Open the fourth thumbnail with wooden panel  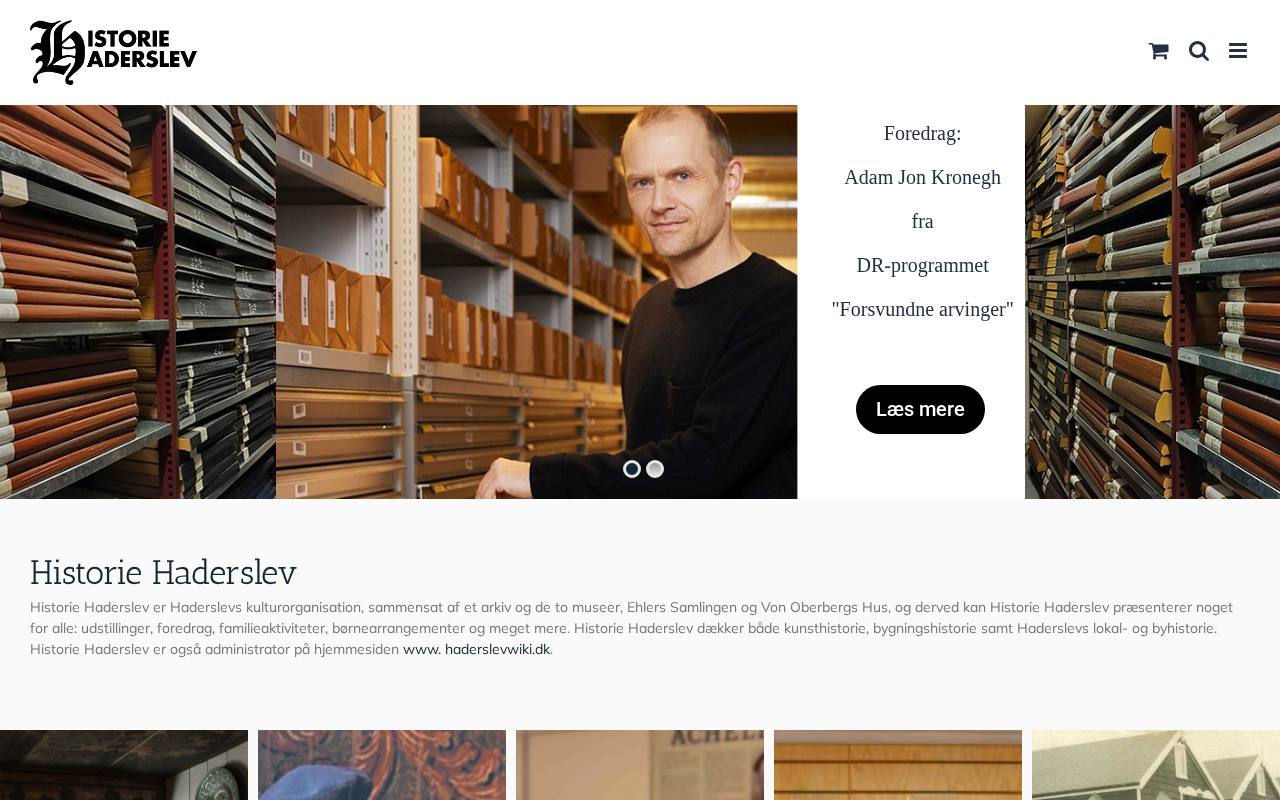tap(898, 765)
